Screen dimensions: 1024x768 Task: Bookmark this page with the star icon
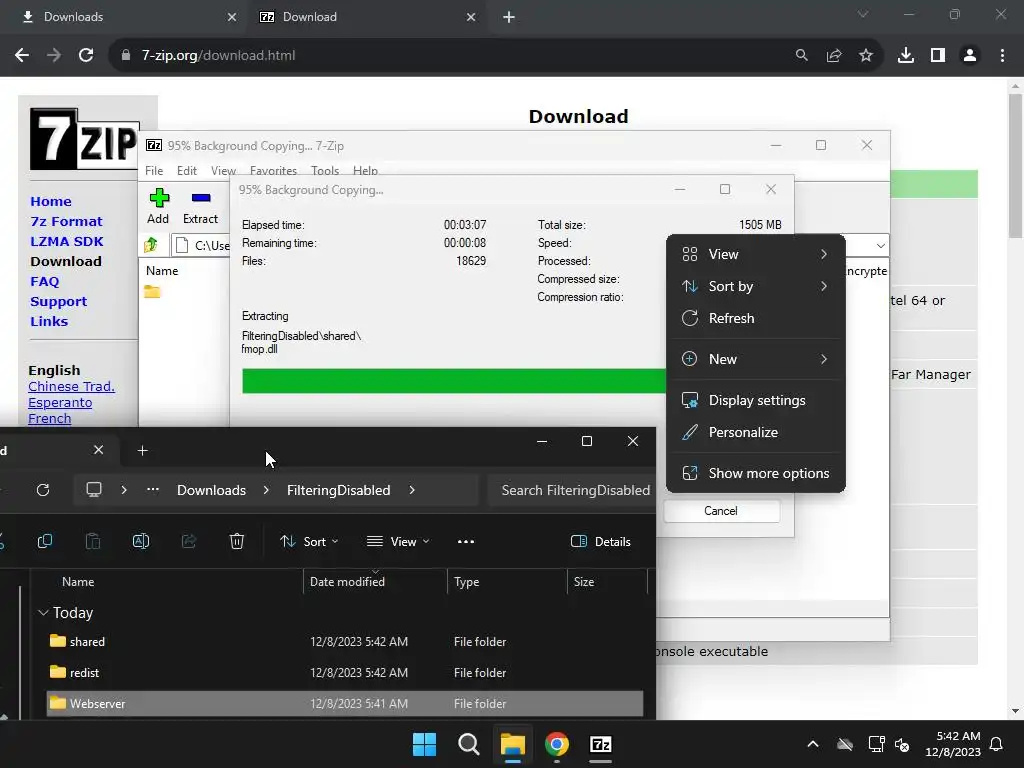(x=866, y=56)
